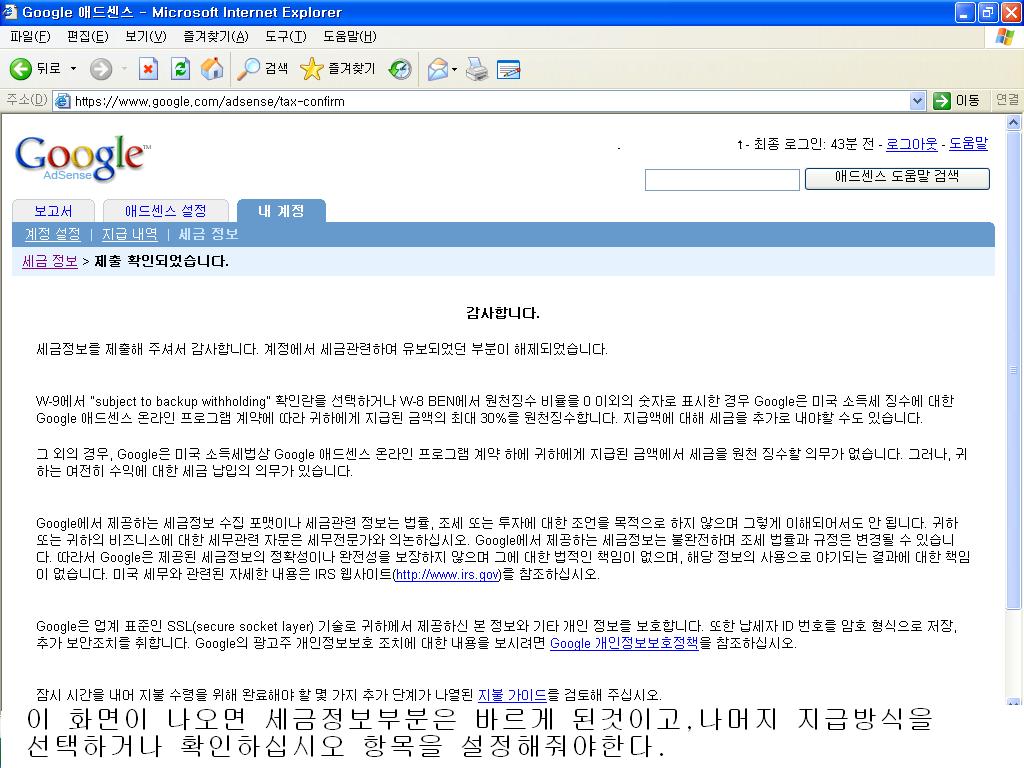Open the 지급 내역 sub-tab link
The image size is (1024, 768).
tap(129, 234)
